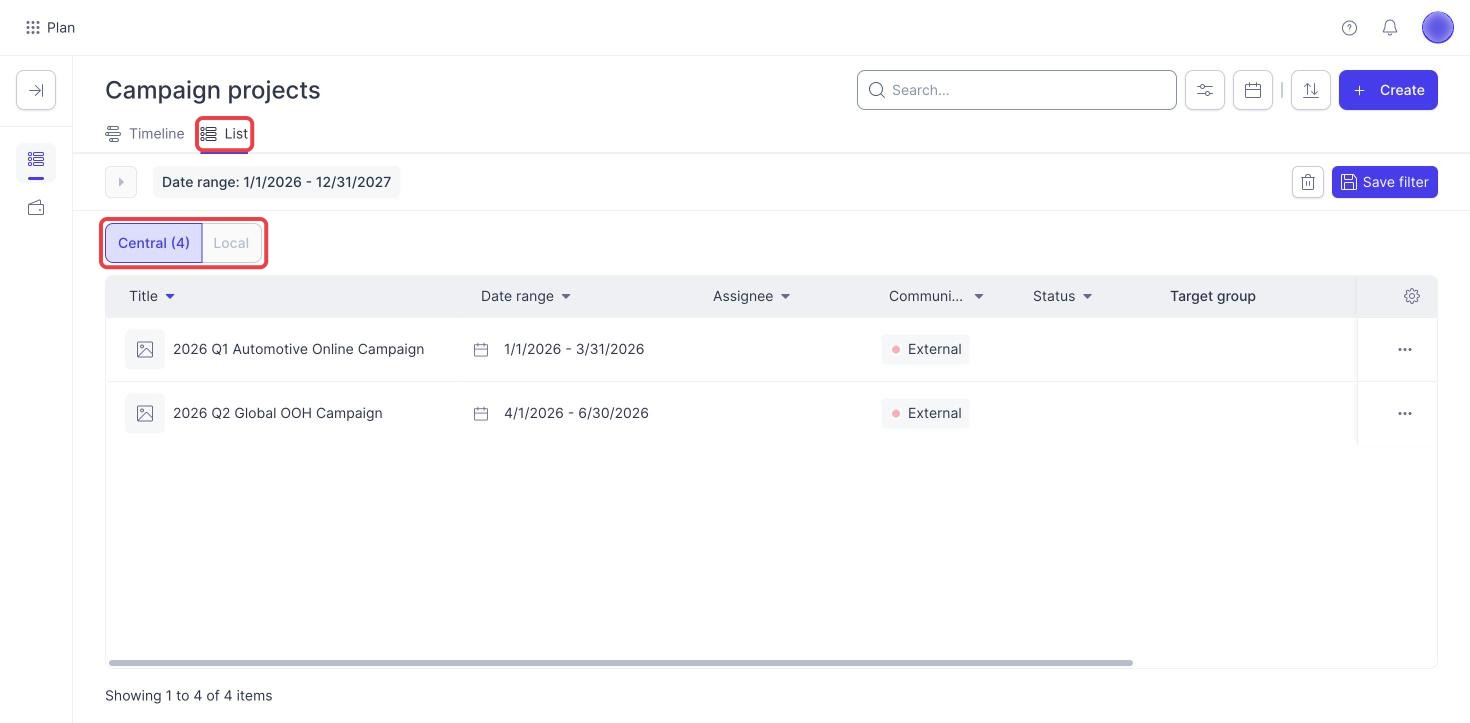Switch to the Timeline tab
The width and height of the screenshot is (1470, 723).
pyautogui.click(x=145, y=133)
